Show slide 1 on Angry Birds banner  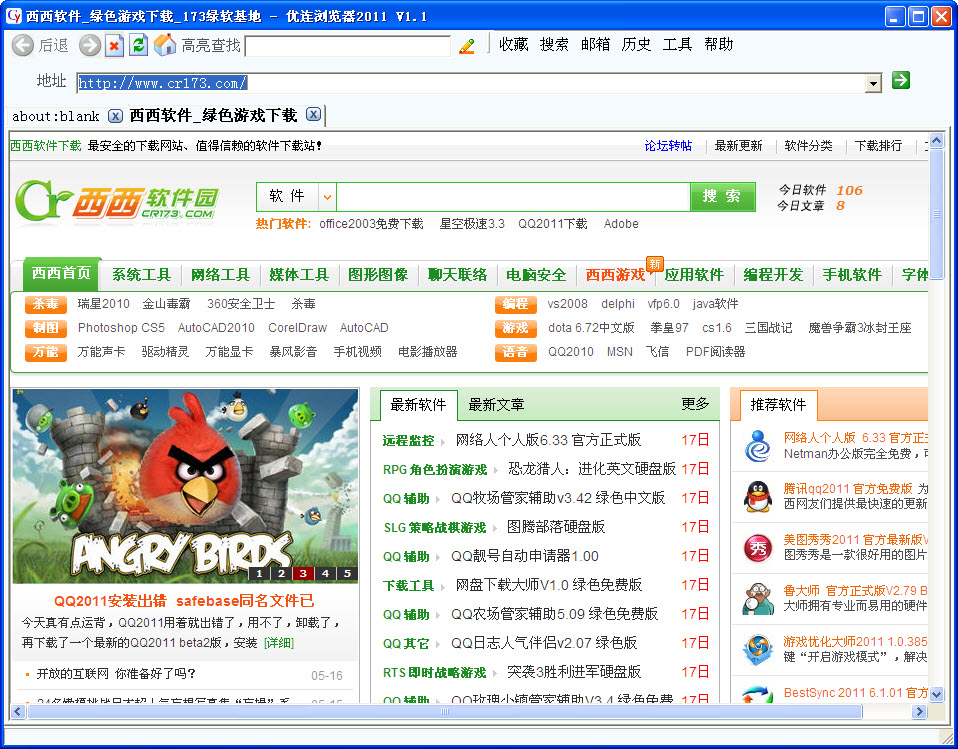pyautogui.click(x=259, y=573)
